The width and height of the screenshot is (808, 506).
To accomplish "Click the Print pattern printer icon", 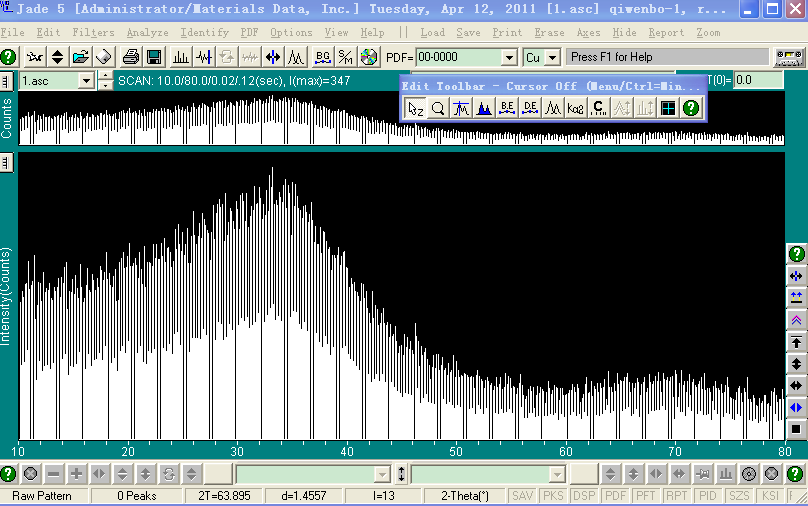I will [131, 57].
